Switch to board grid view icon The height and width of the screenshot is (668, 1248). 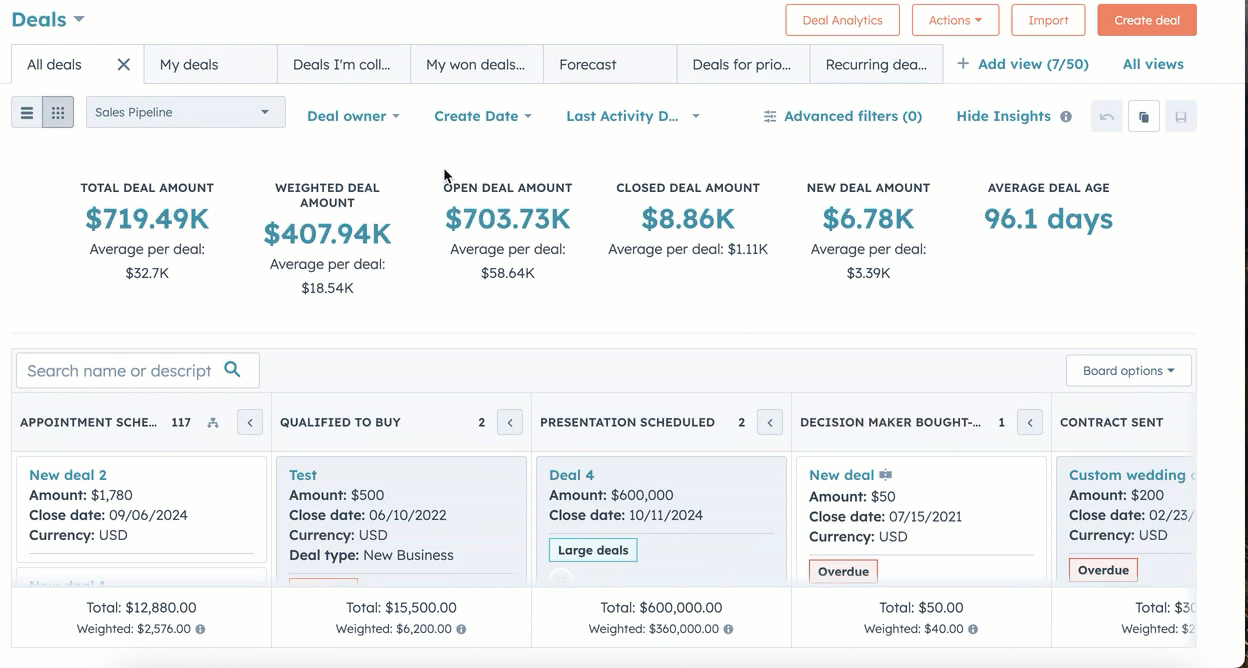(58, 113)
